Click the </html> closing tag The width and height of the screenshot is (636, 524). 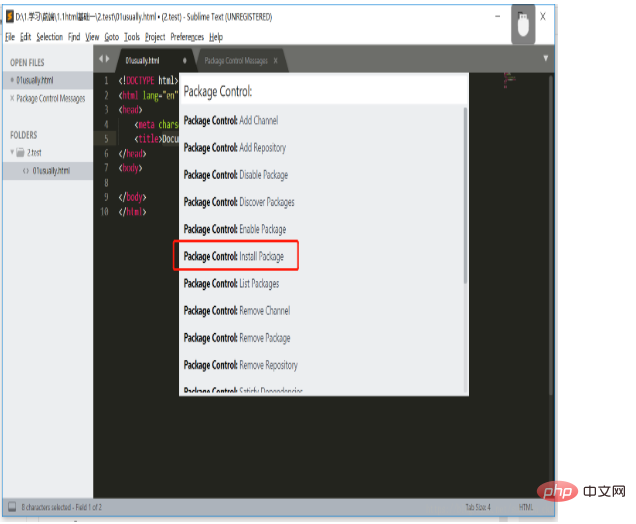click(132, 212)
